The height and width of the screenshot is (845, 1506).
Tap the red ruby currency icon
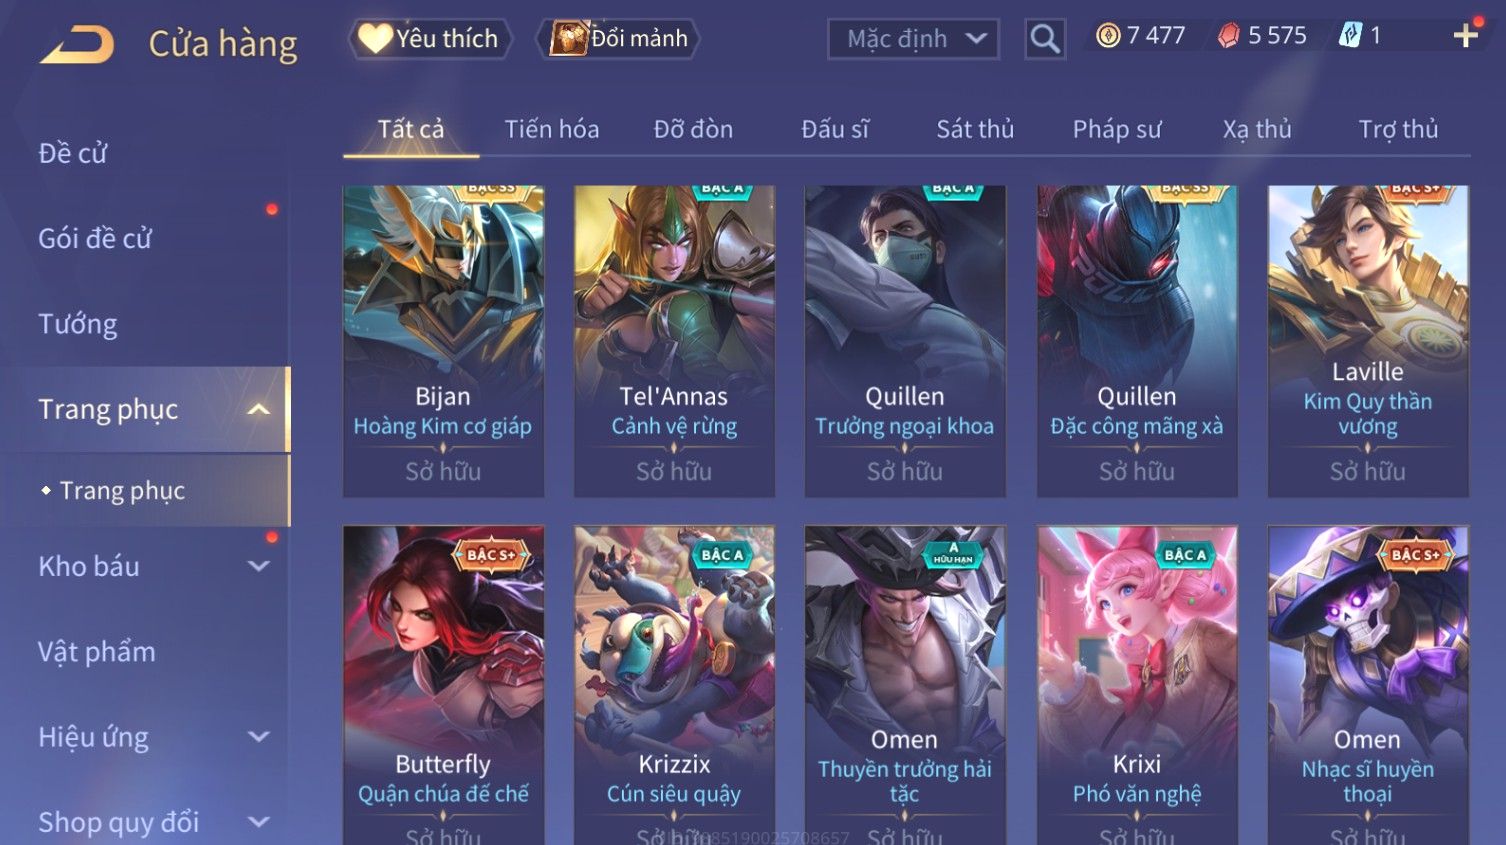click(x=1228, y=36)
